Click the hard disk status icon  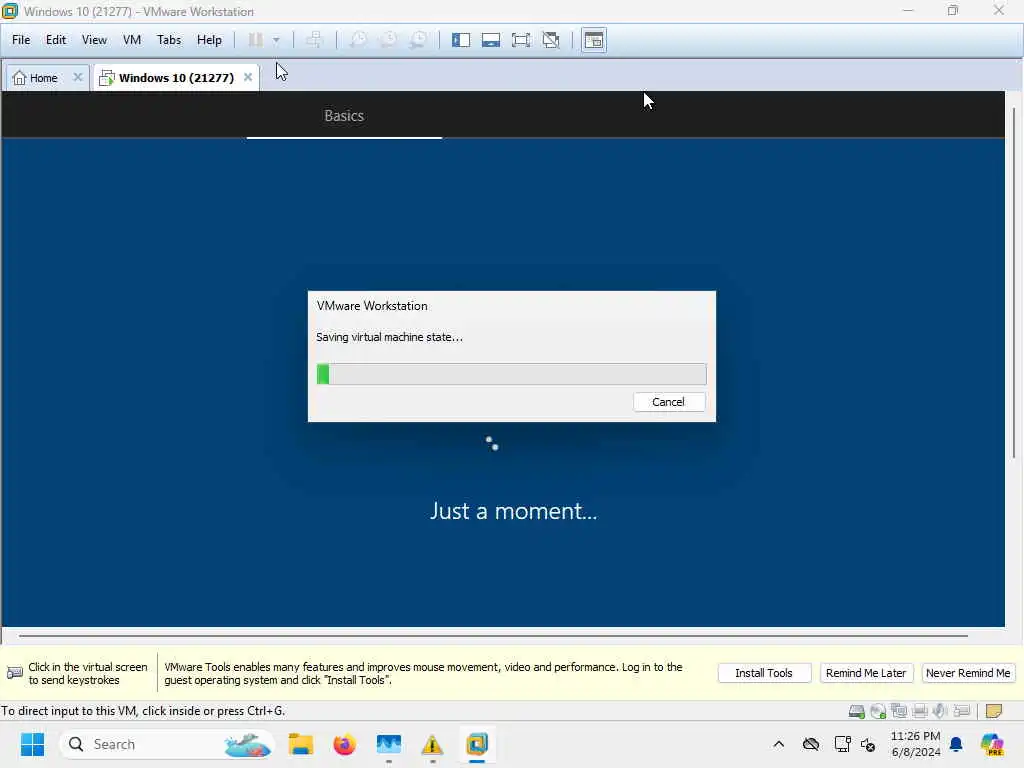click(857, 711)
